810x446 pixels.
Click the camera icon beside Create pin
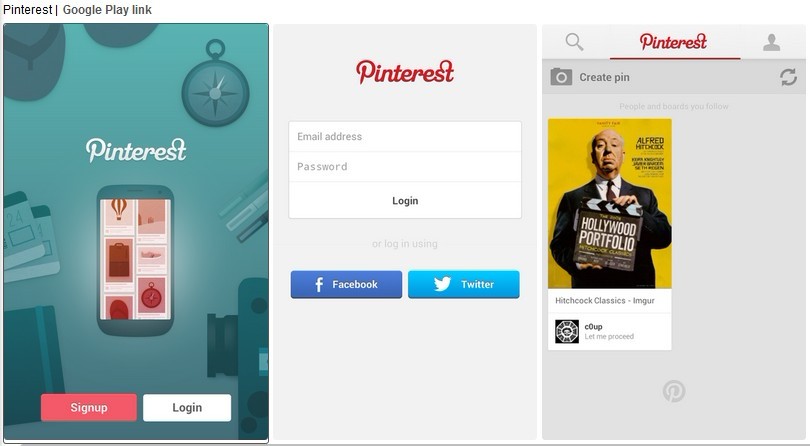(x=561, y=77)
